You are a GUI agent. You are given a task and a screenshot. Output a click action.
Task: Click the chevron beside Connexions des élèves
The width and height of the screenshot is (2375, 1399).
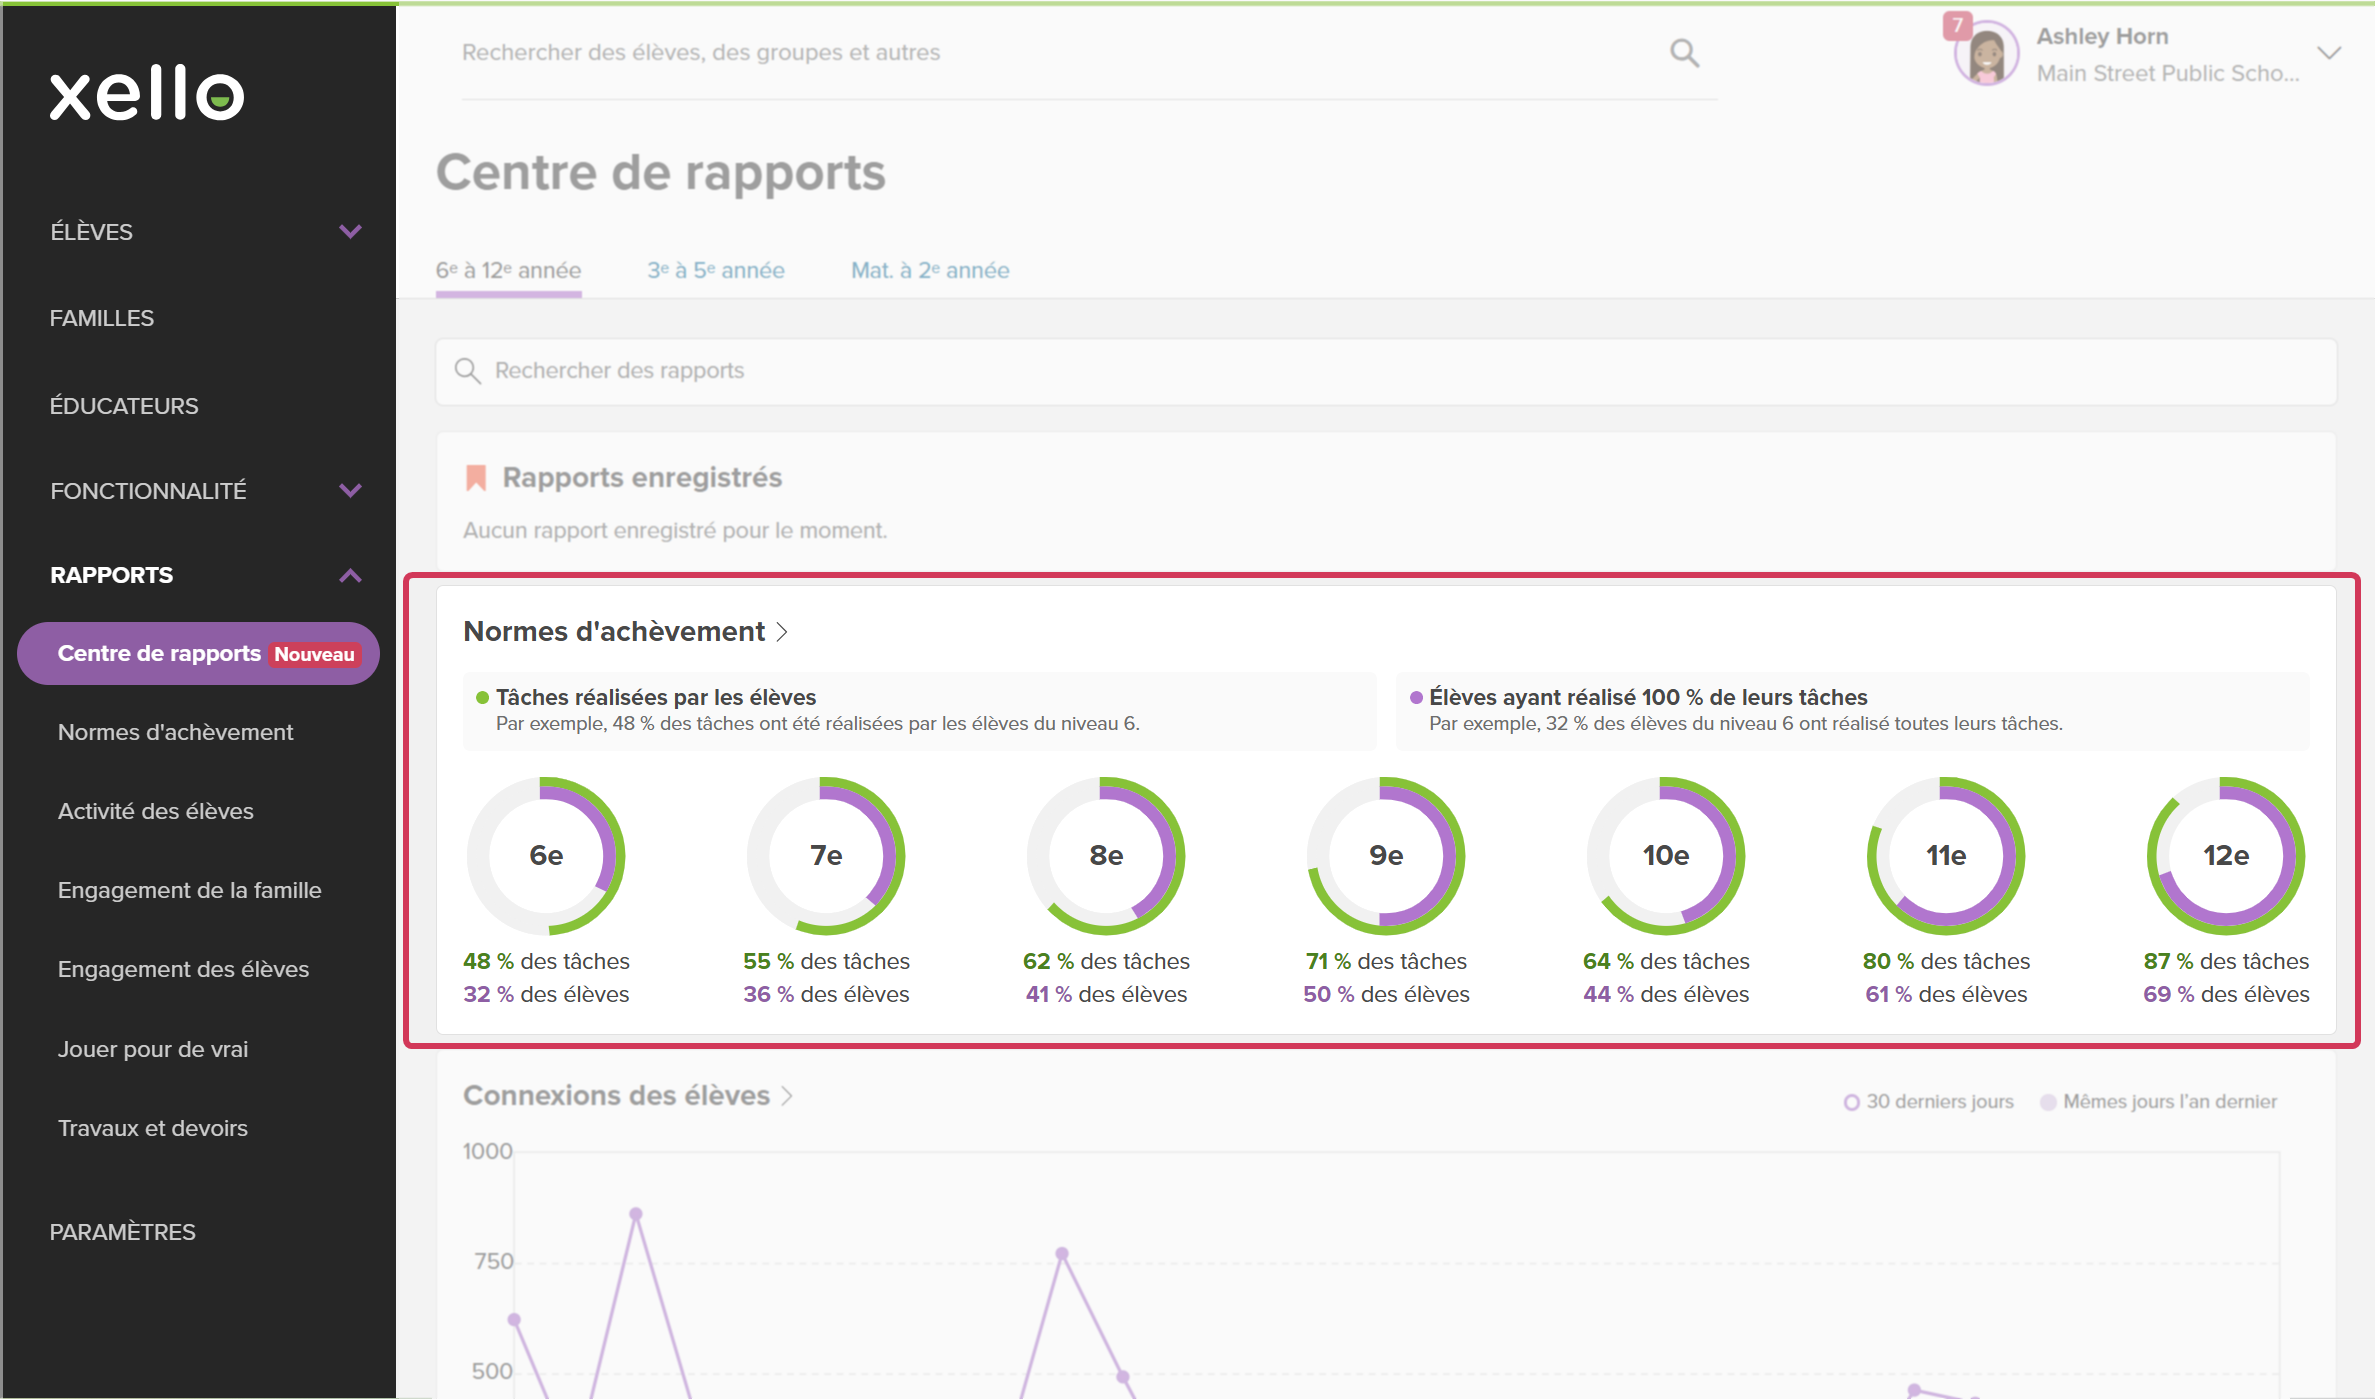[787, 1096]
